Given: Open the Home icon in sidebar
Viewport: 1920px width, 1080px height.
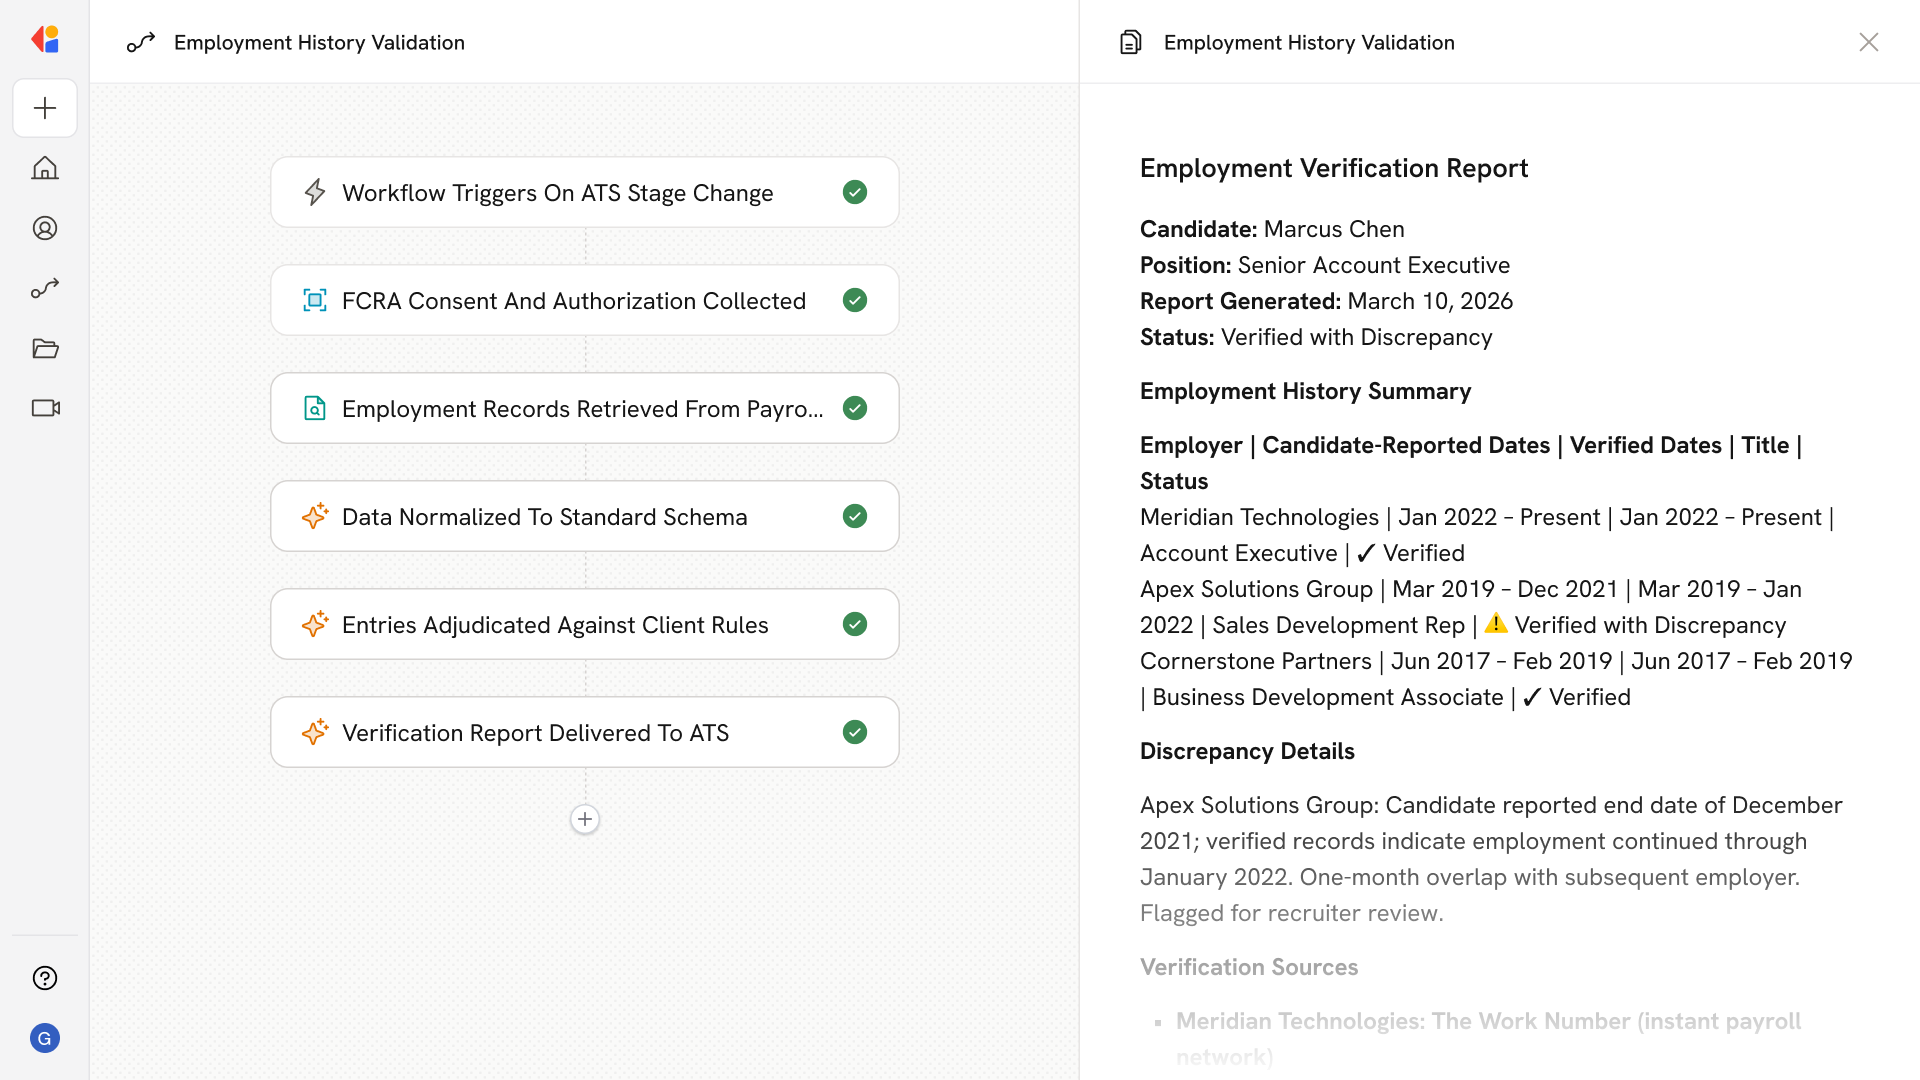Looking at the screenshot, I should (45, 168).
